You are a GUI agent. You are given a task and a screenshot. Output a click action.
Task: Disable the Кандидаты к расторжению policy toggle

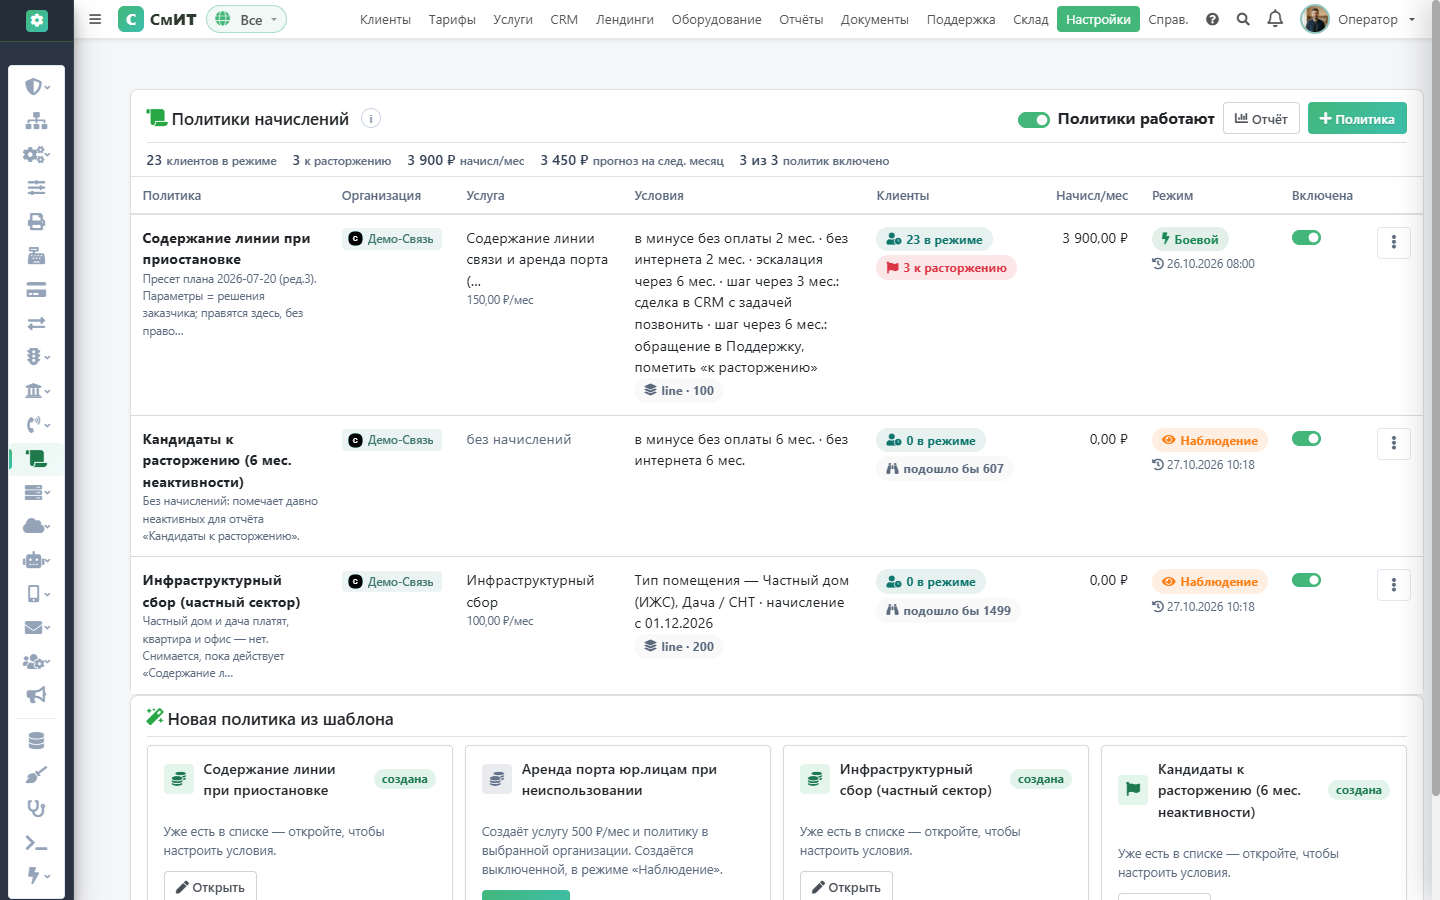pyautogui.click(x=1306, y=439)
